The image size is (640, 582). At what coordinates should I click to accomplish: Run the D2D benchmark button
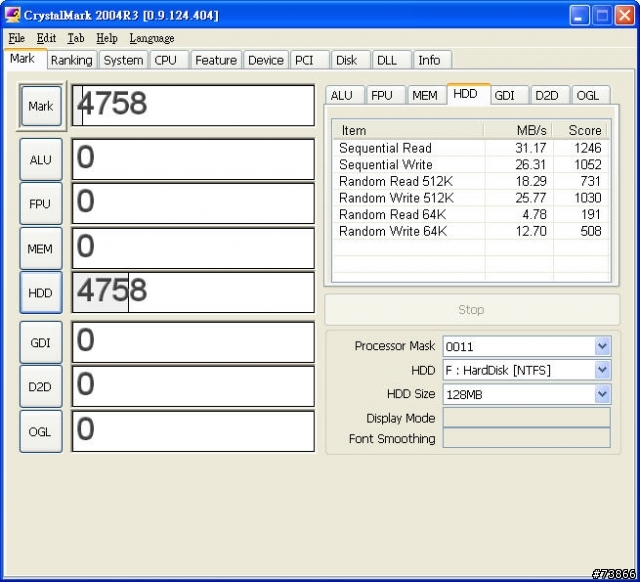click(41, 387)
